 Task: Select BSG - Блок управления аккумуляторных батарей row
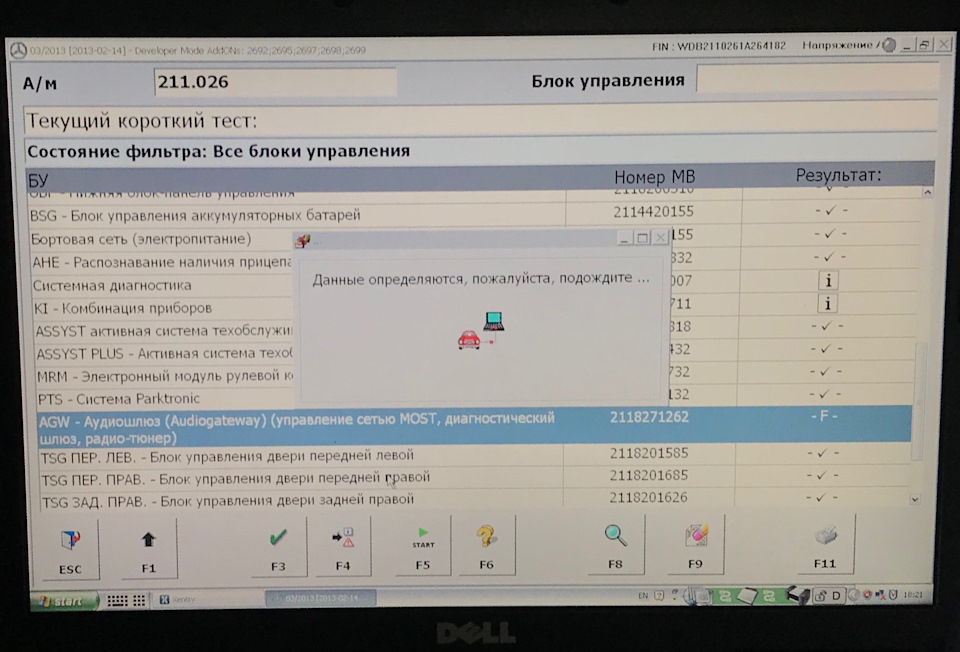(x=474, y=214)
